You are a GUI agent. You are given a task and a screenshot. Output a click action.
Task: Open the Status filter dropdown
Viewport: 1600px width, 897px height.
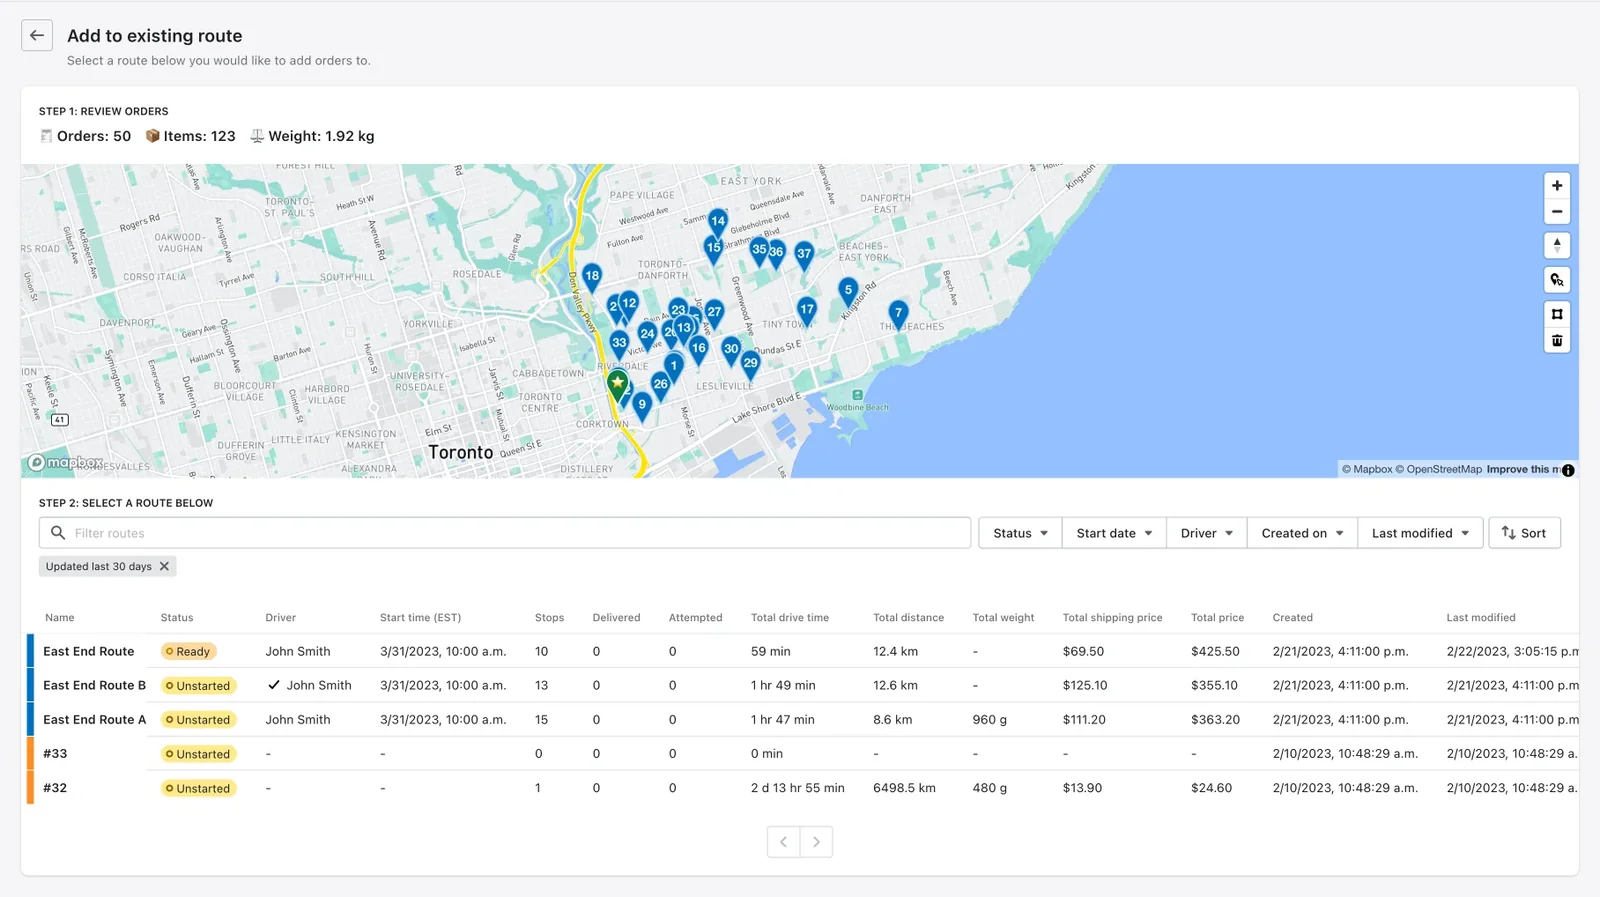point(1020,533)
